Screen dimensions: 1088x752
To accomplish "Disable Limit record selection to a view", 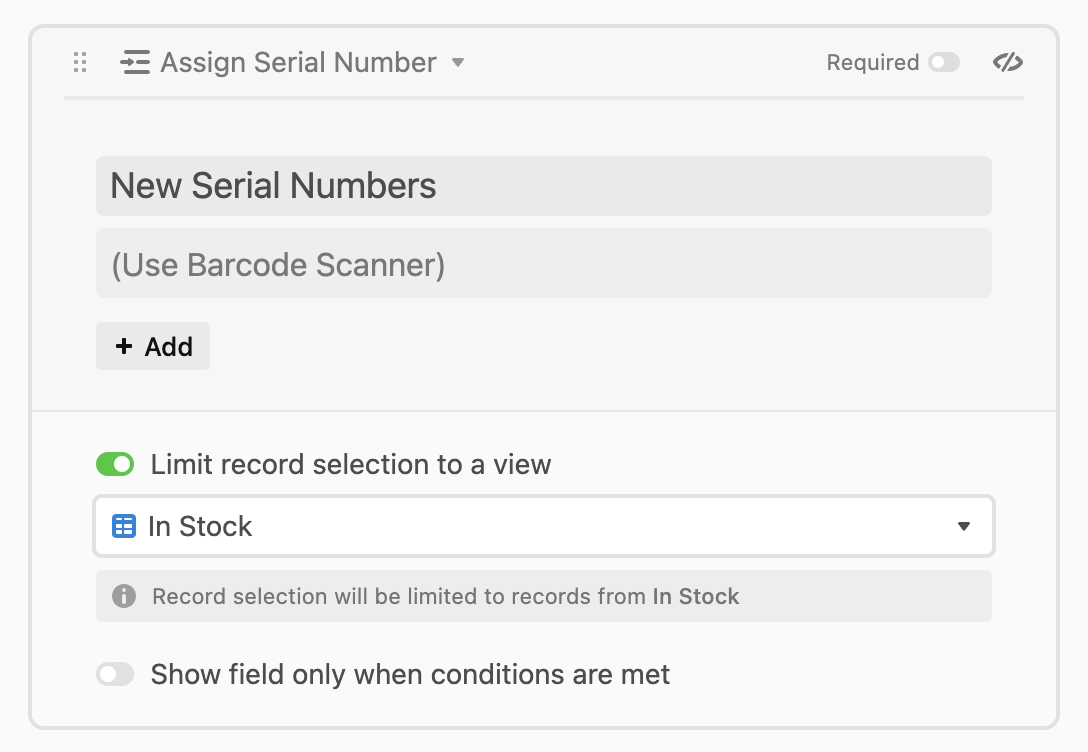I will click(115, 464).
